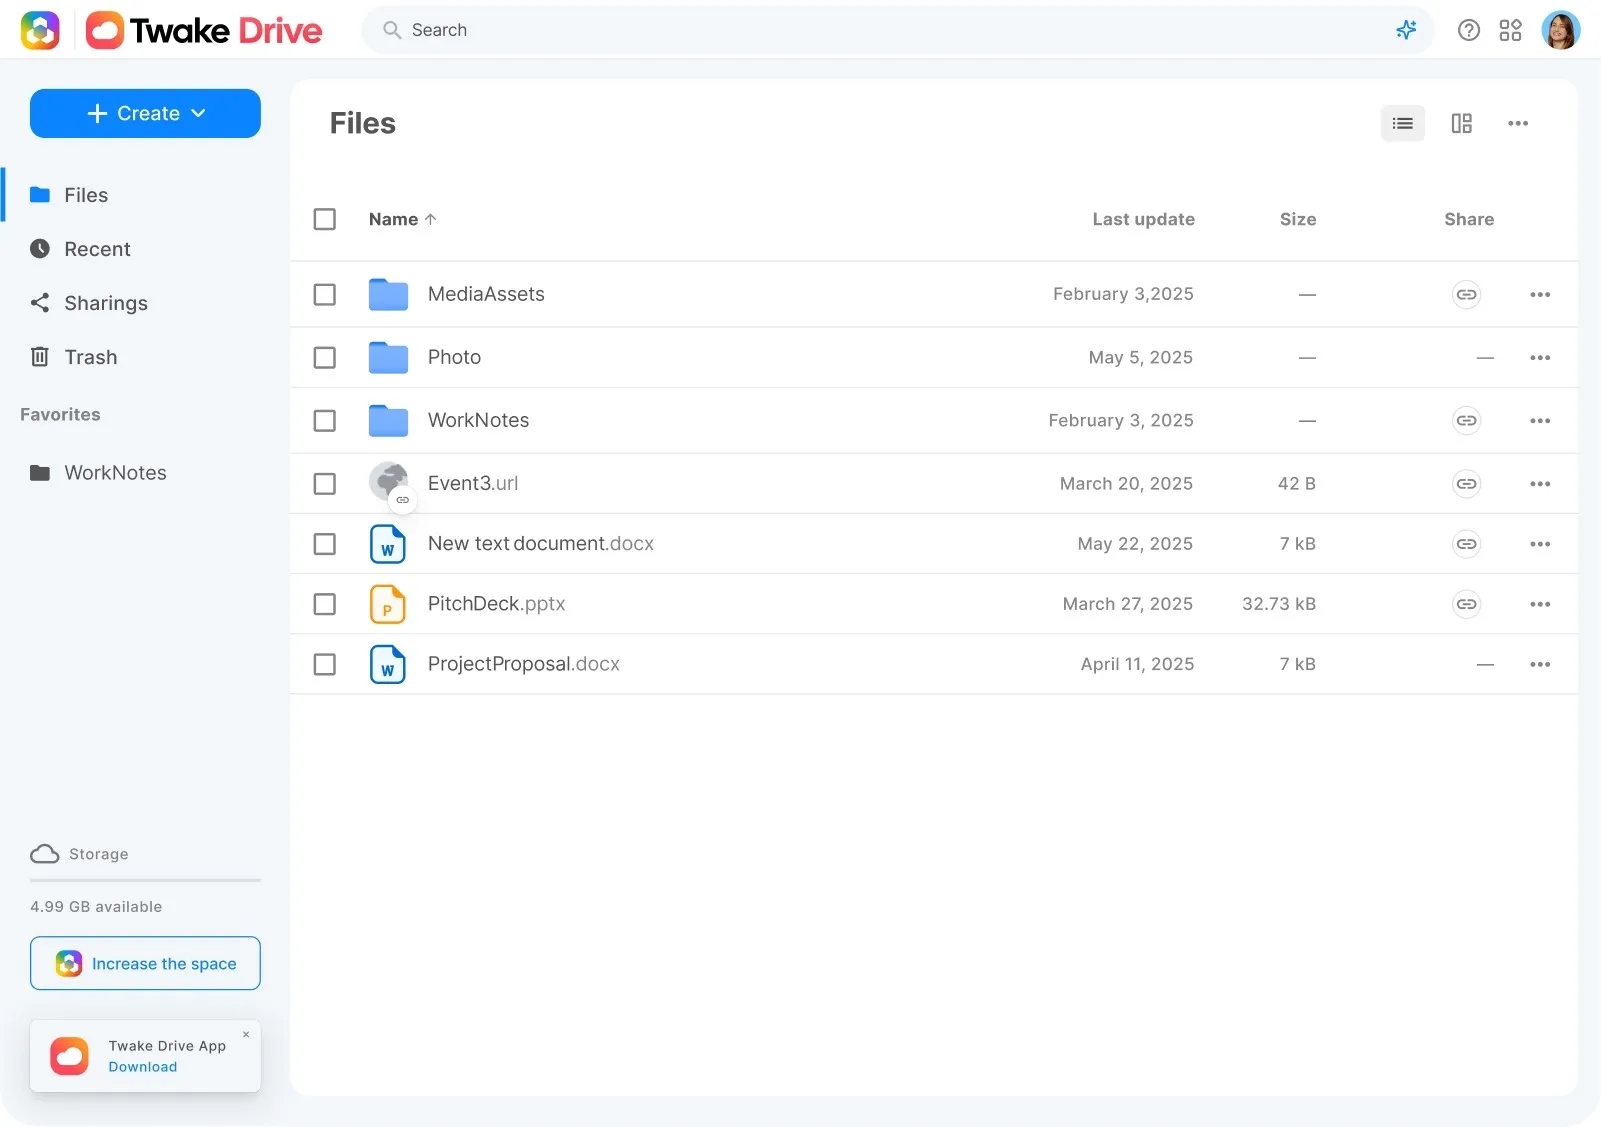Switch to list view
This screenshot has height=1127, width=1601.
click(1402, 123)
